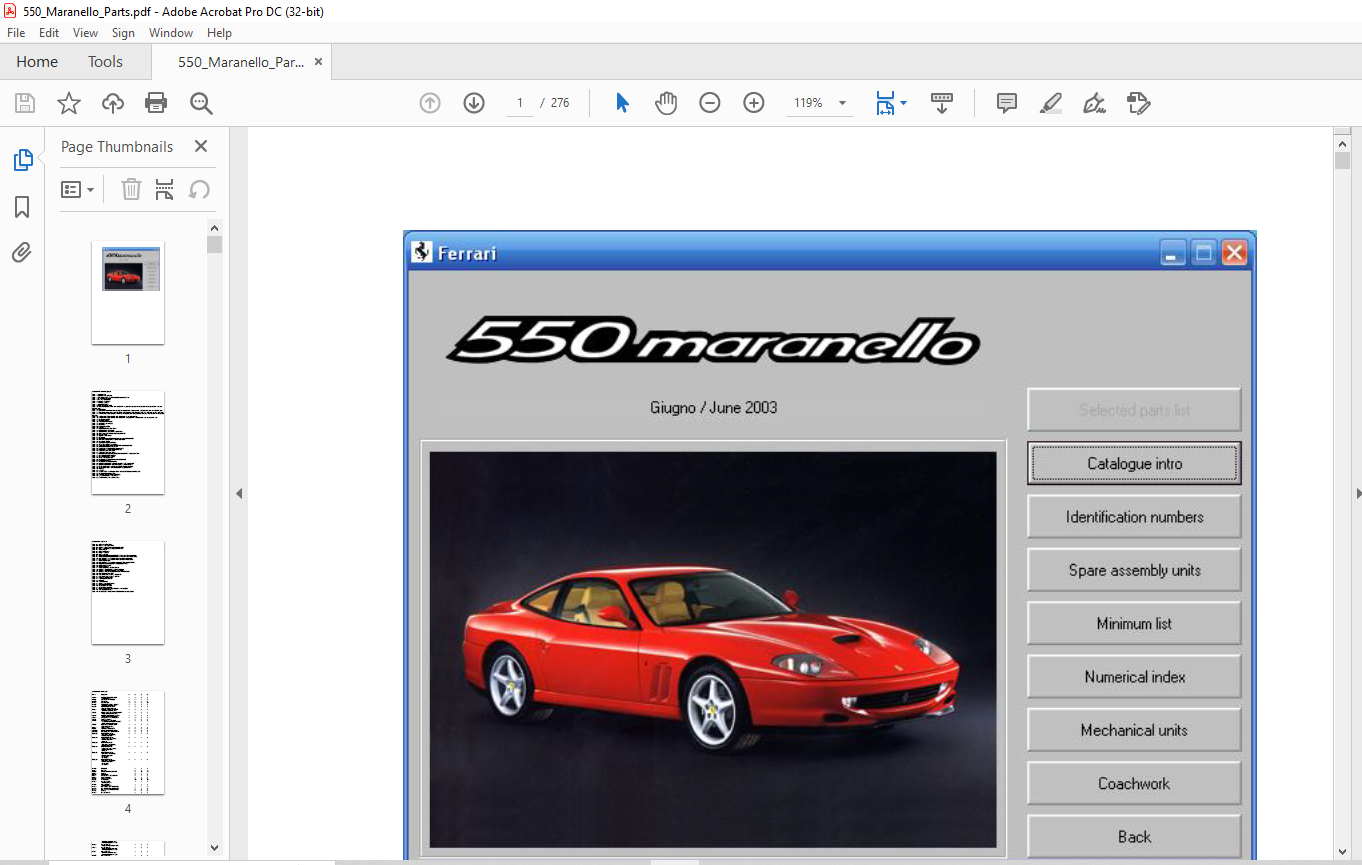The height and width of the screenshot is (865, 1362).
Task: Open the Edit menu
Action: click(49, 33)
